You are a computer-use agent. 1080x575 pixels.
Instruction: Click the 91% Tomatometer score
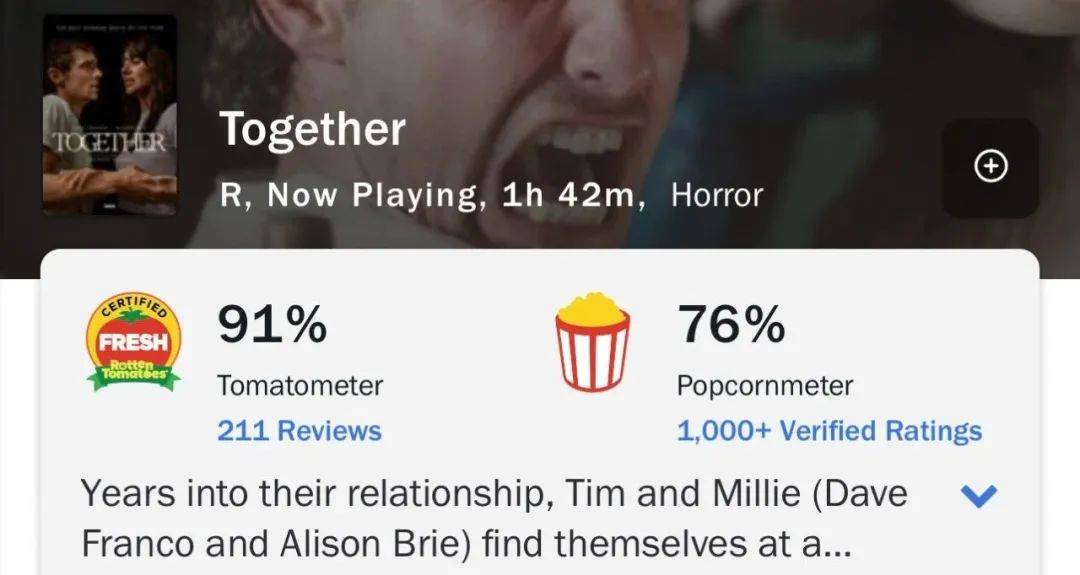pyautogui.click(x=272, y=324)
